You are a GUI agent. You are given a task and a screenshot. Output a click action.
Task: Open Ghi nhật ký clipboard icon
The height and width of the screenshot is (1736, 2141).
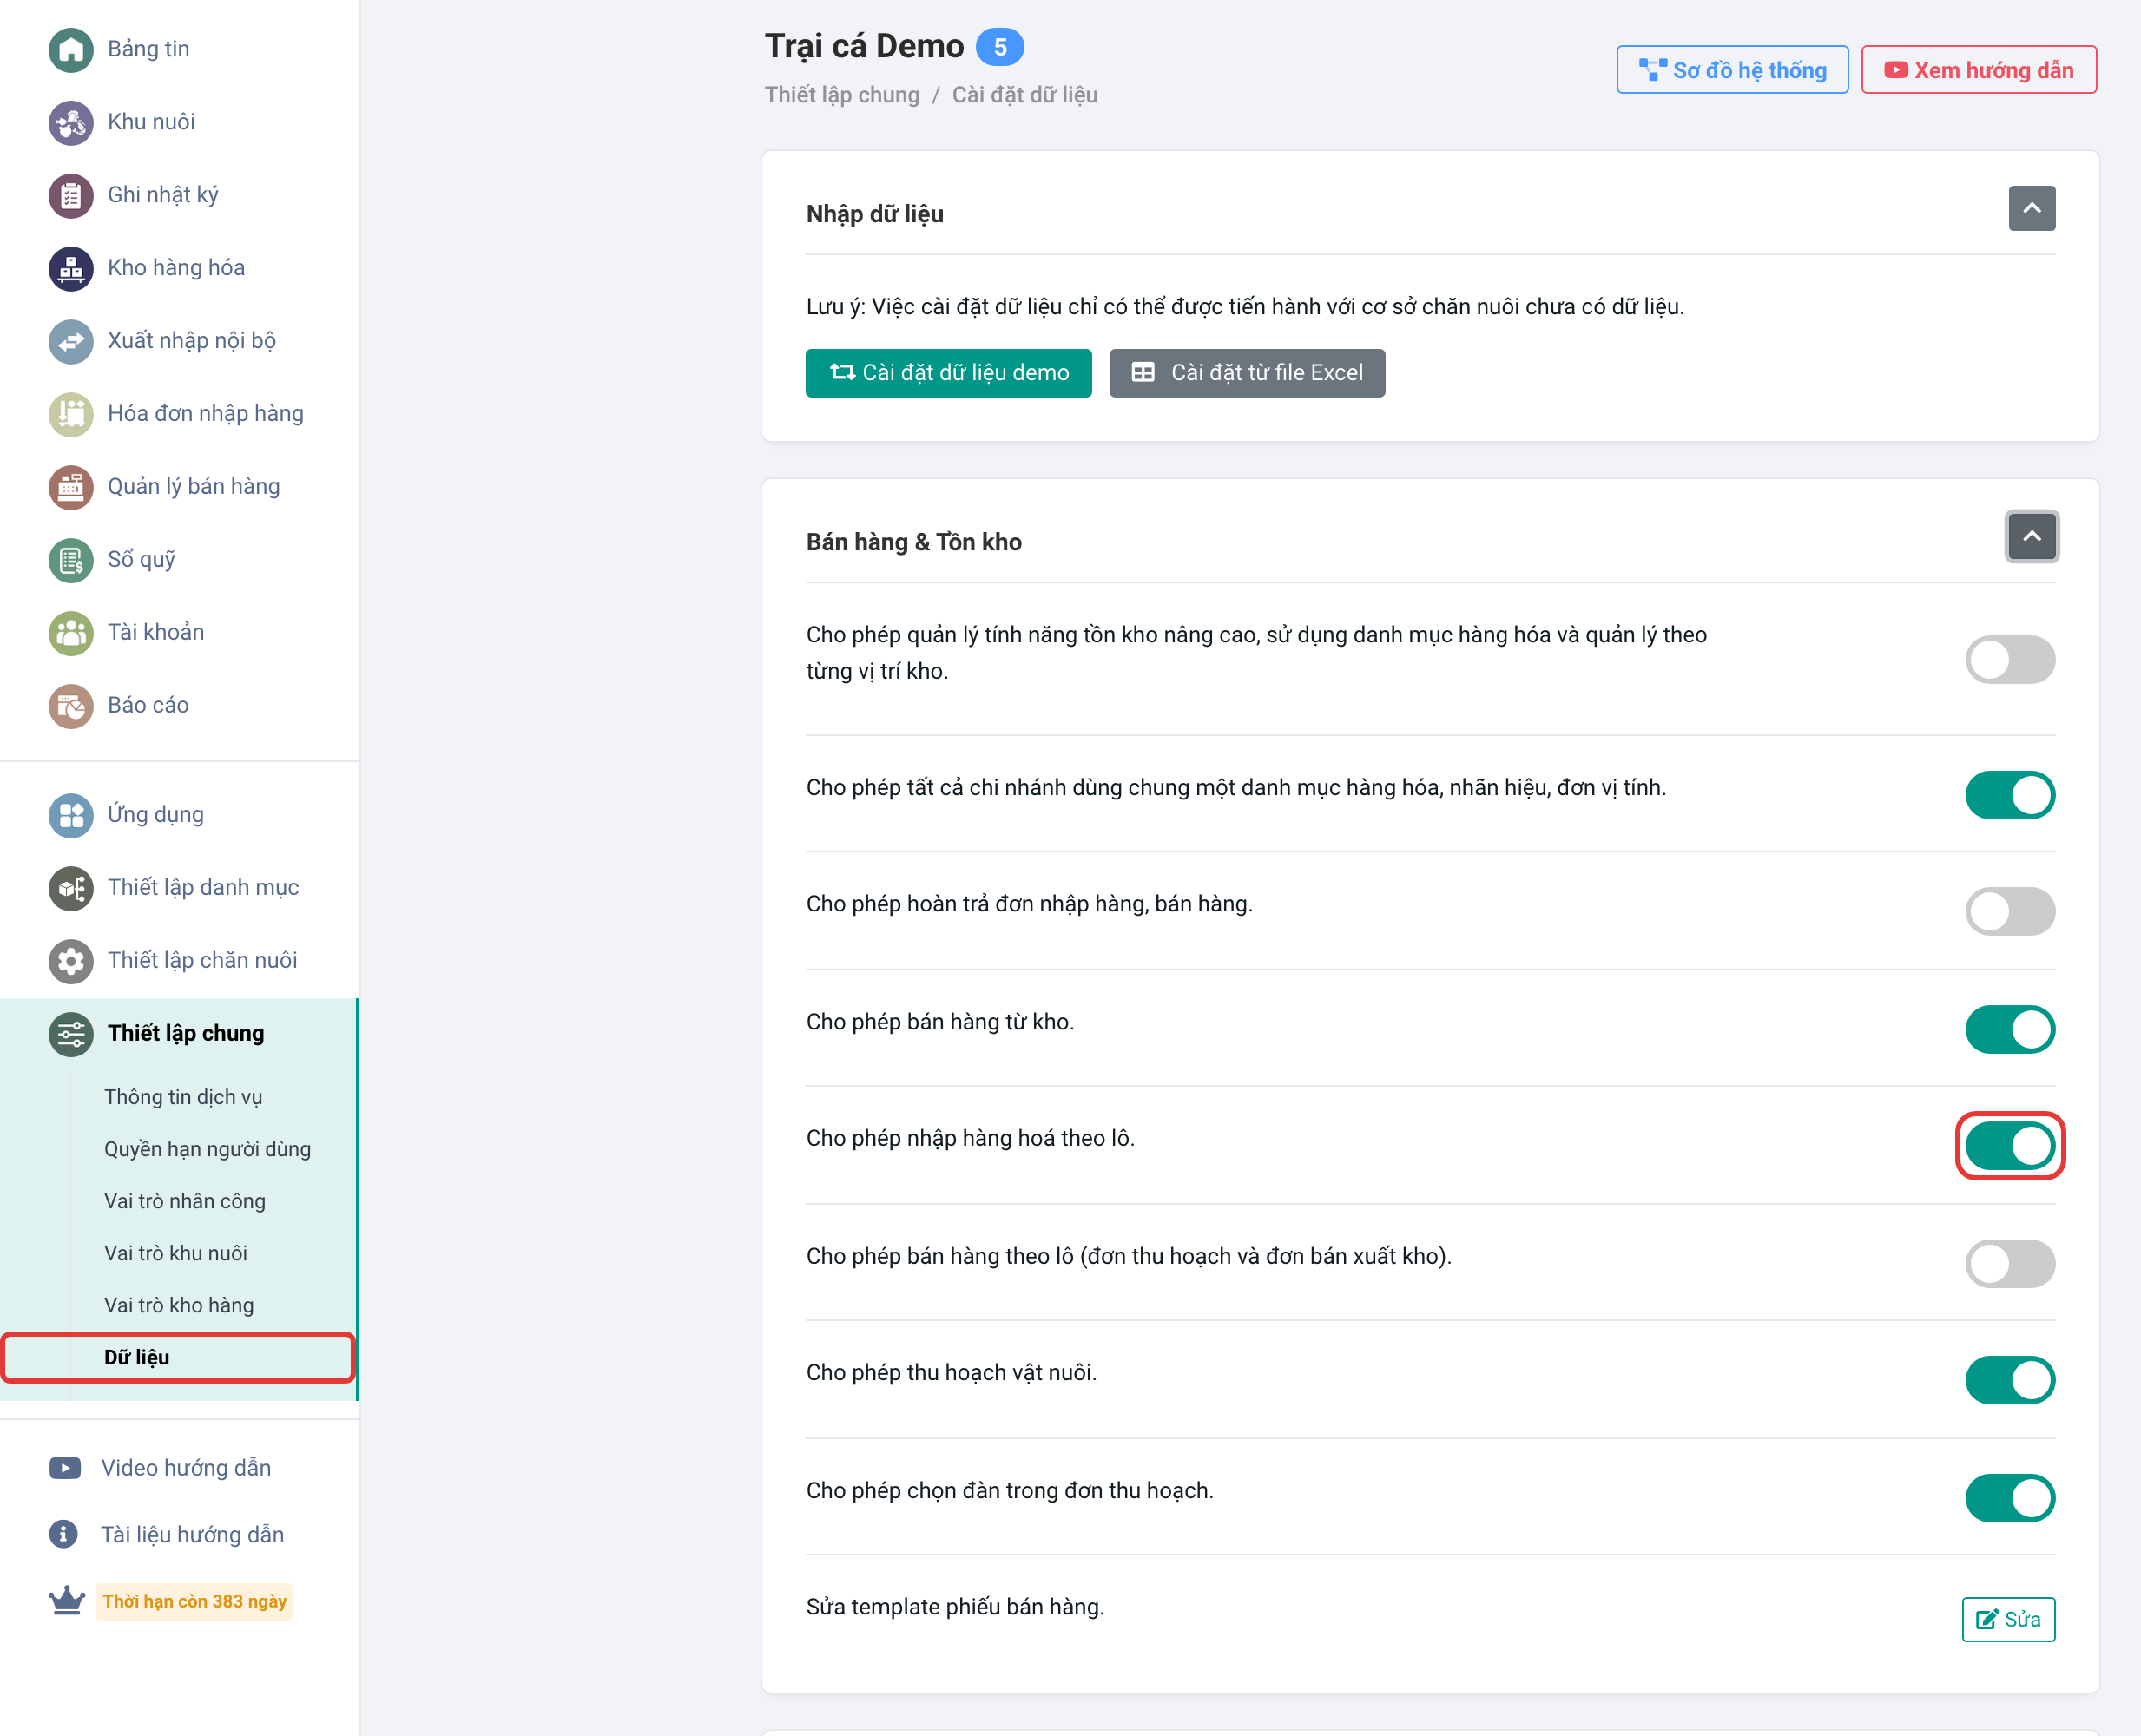pyautogui.click(x=71, y=195)
